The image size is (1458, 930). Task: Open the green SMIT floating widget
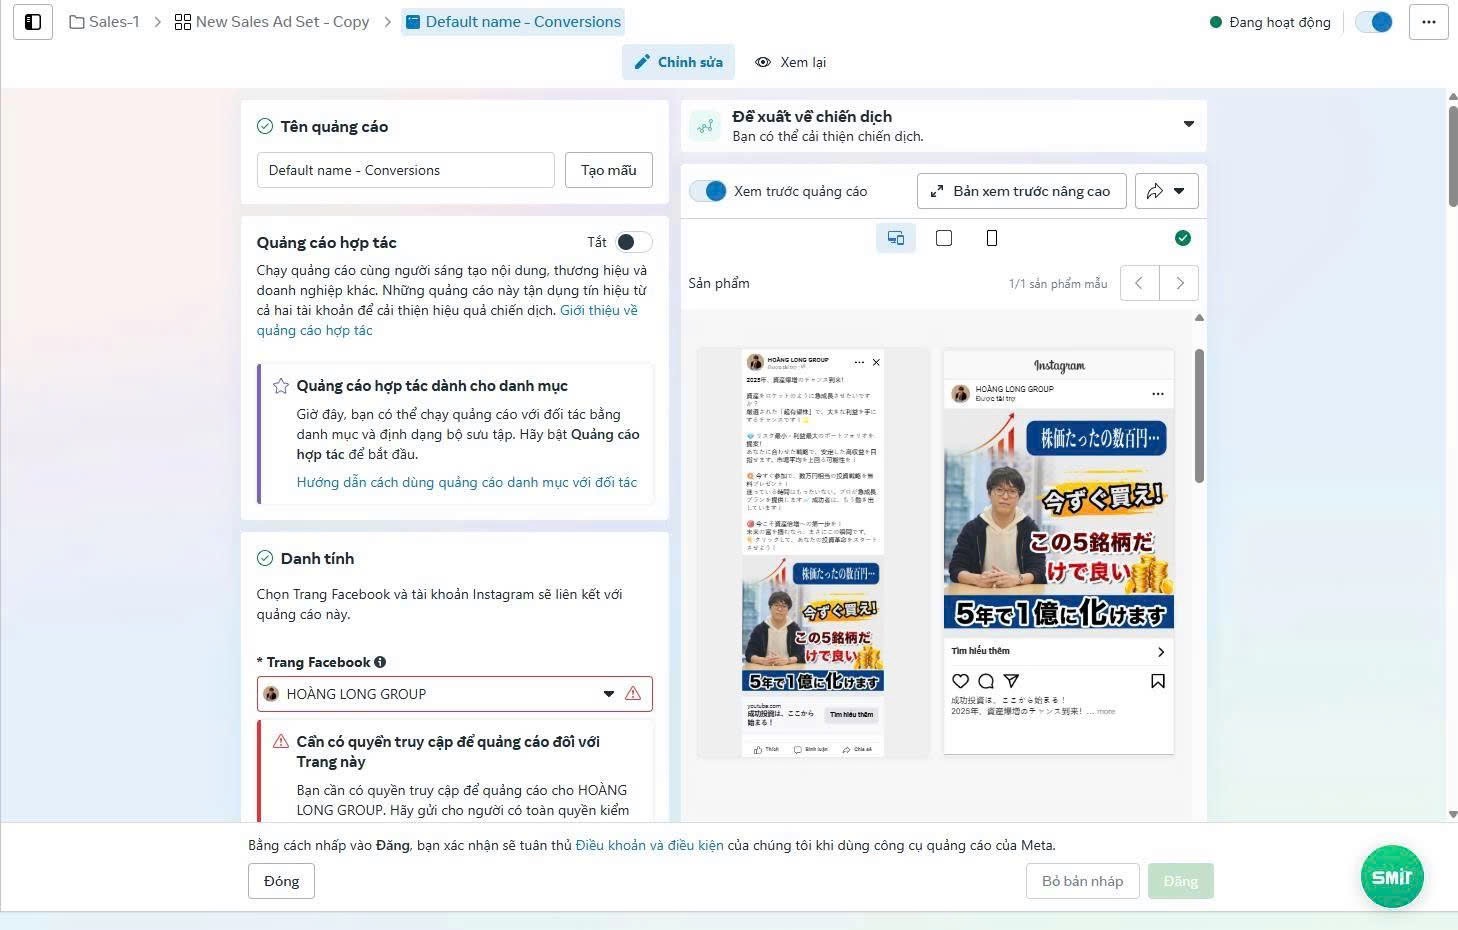[1392, 877]
